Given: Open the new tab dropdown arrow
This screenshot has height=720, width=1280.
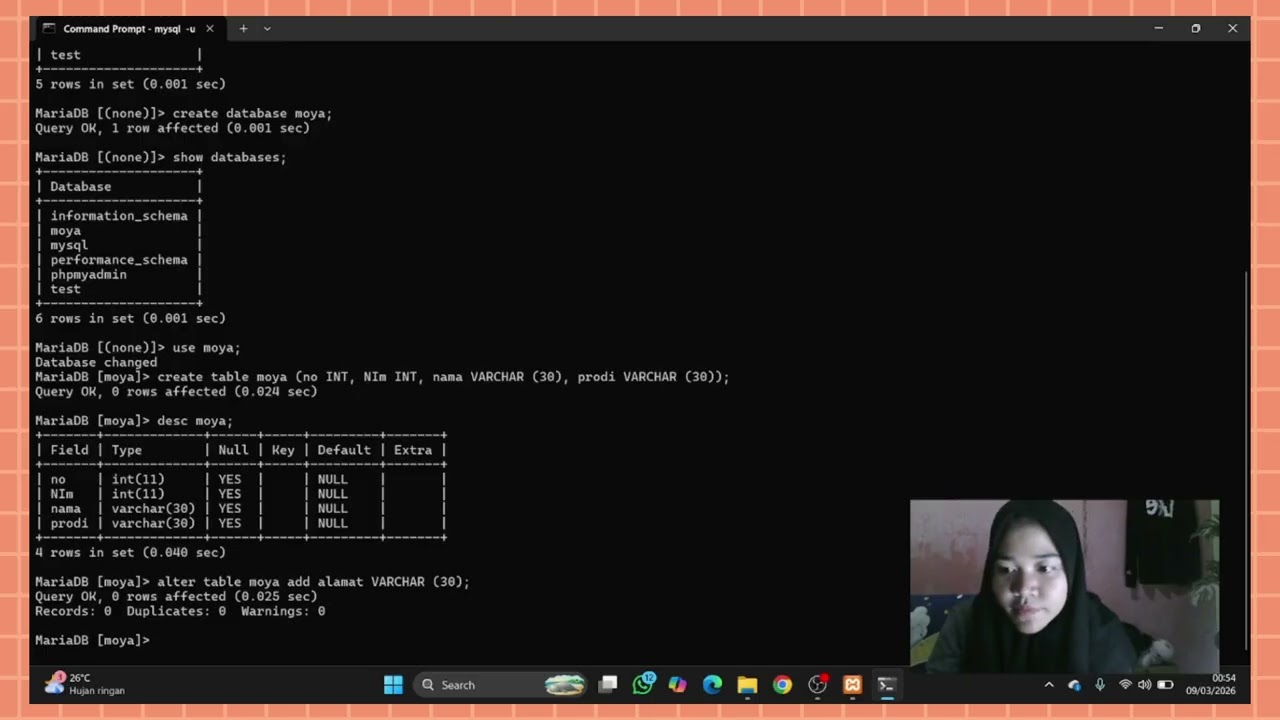Looking at the screenshot, I should pos(267,29).
